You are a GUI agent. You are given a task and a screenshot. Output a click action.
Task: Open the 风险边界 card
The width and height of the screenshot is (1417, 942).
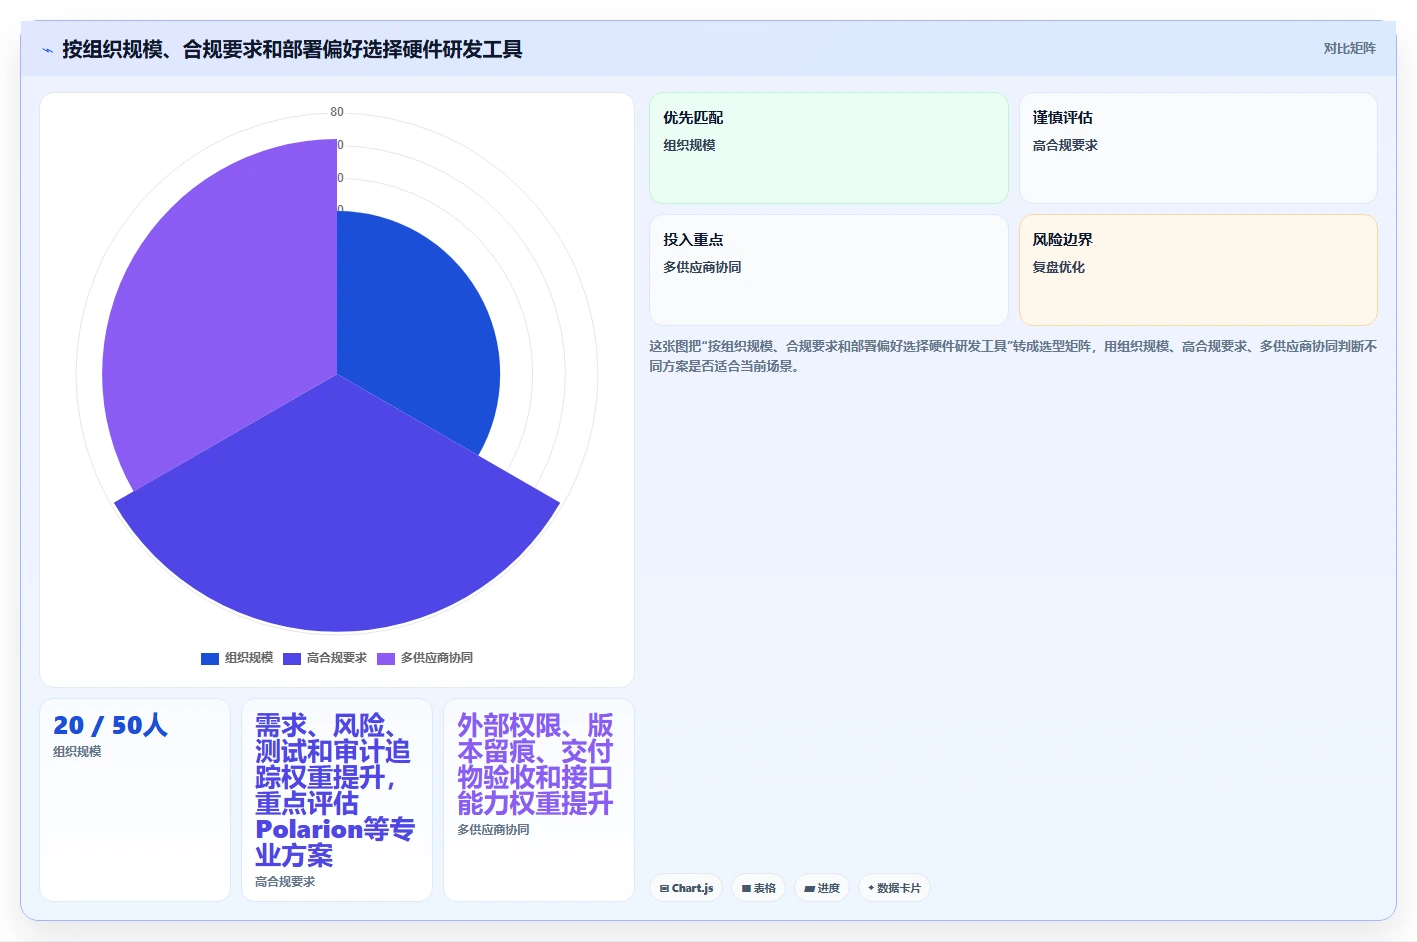coord(1198,270)
